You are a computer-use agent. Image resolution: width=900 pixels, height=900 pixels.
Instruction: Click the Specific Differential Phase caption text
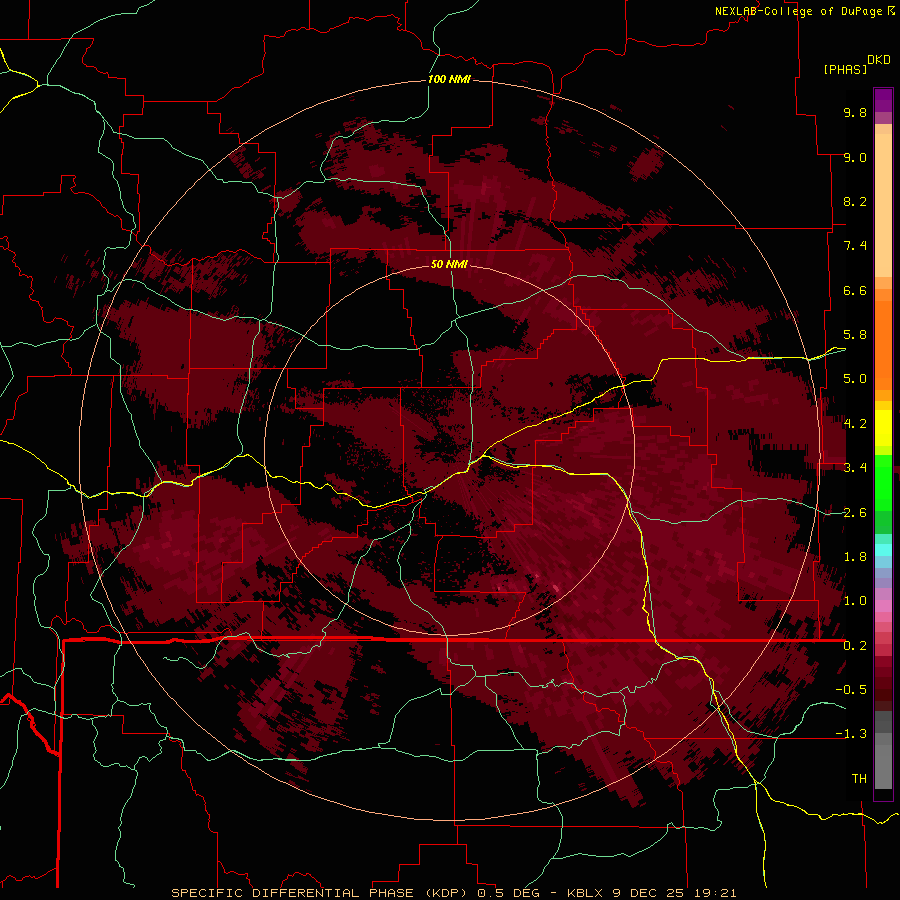coord(453,893)
